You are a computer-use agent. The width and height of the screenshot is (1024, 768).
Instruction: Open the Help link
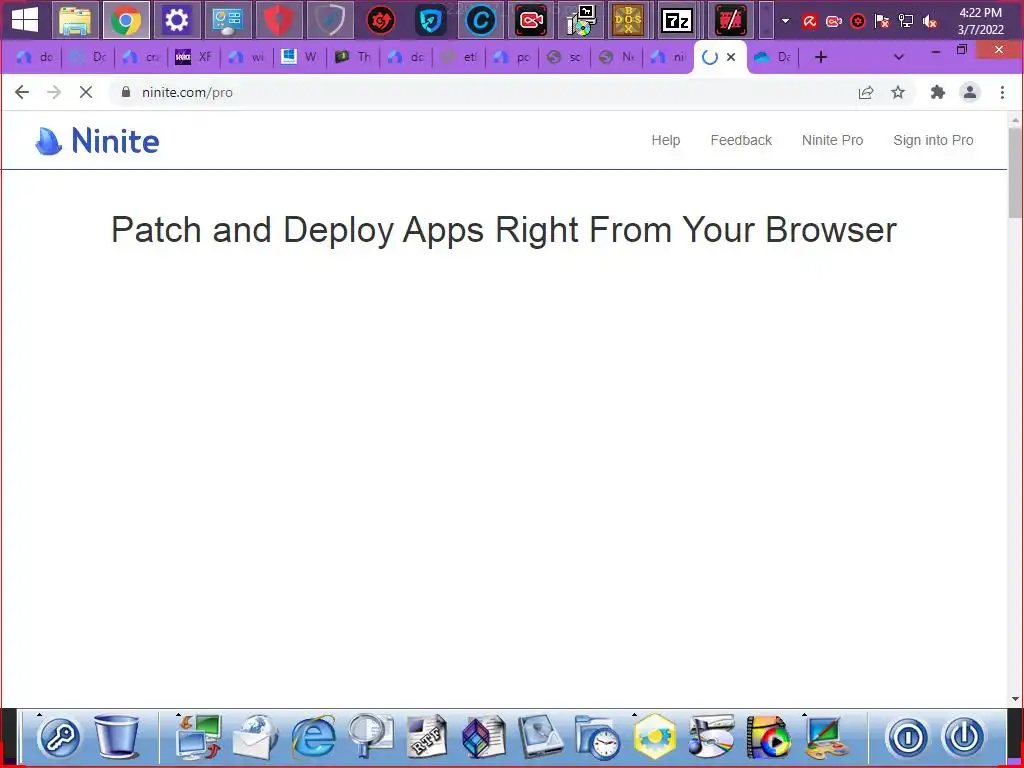(665, 140)
